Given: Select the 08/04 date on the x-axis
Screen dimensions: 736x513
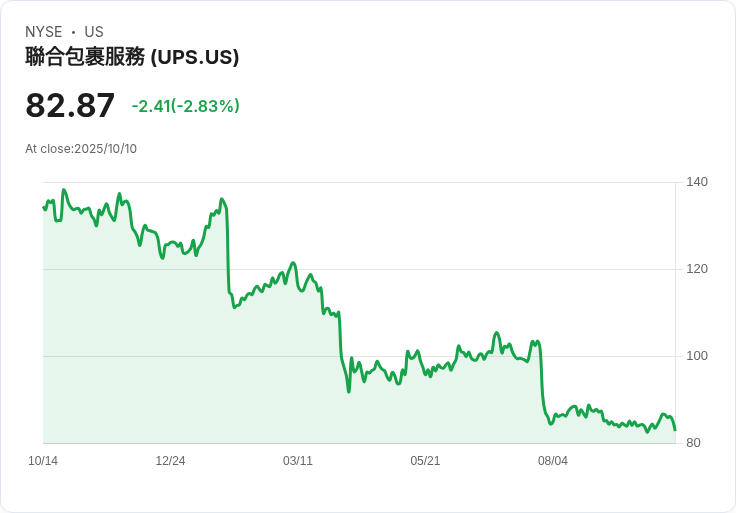Looking at the screenshot, I should (553, 461).
